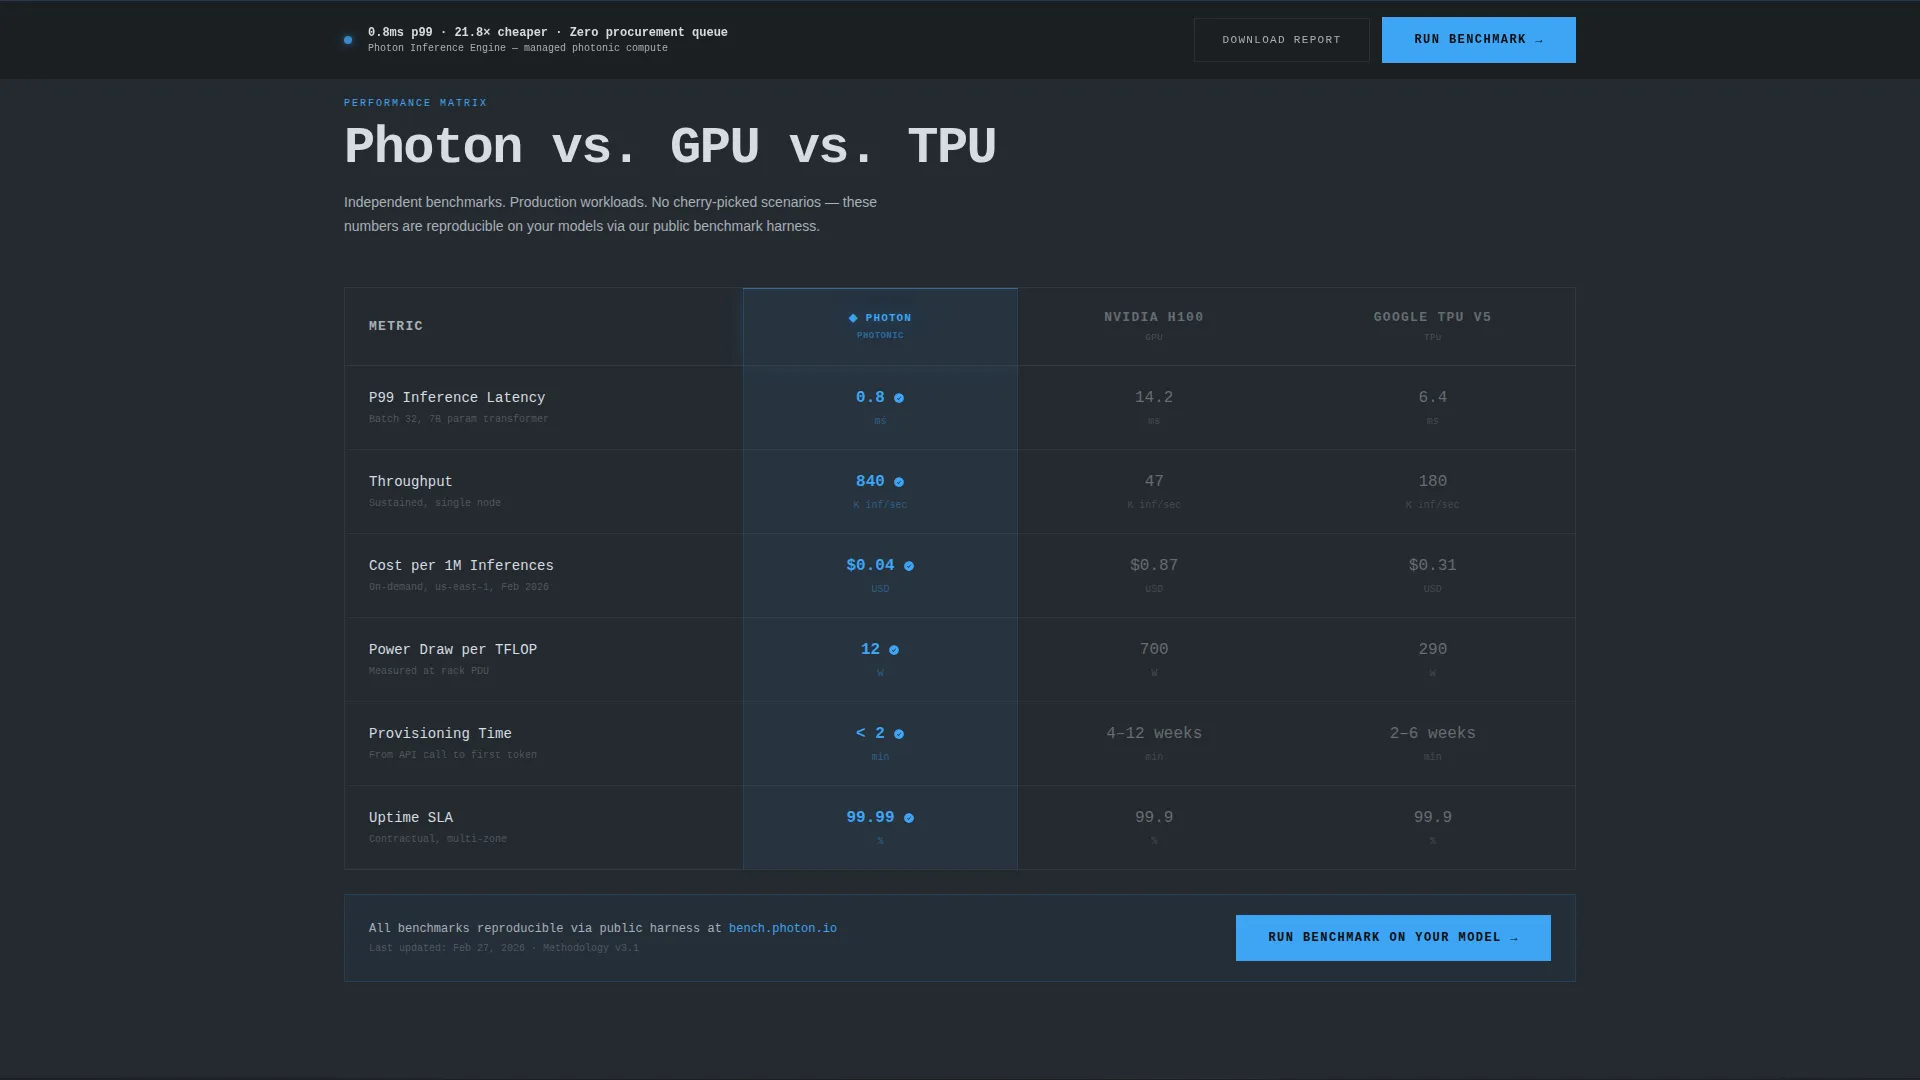The image size is (1920, 1080).
Task: Click the 700 W NVIDIA power value
Action: 1154,650
